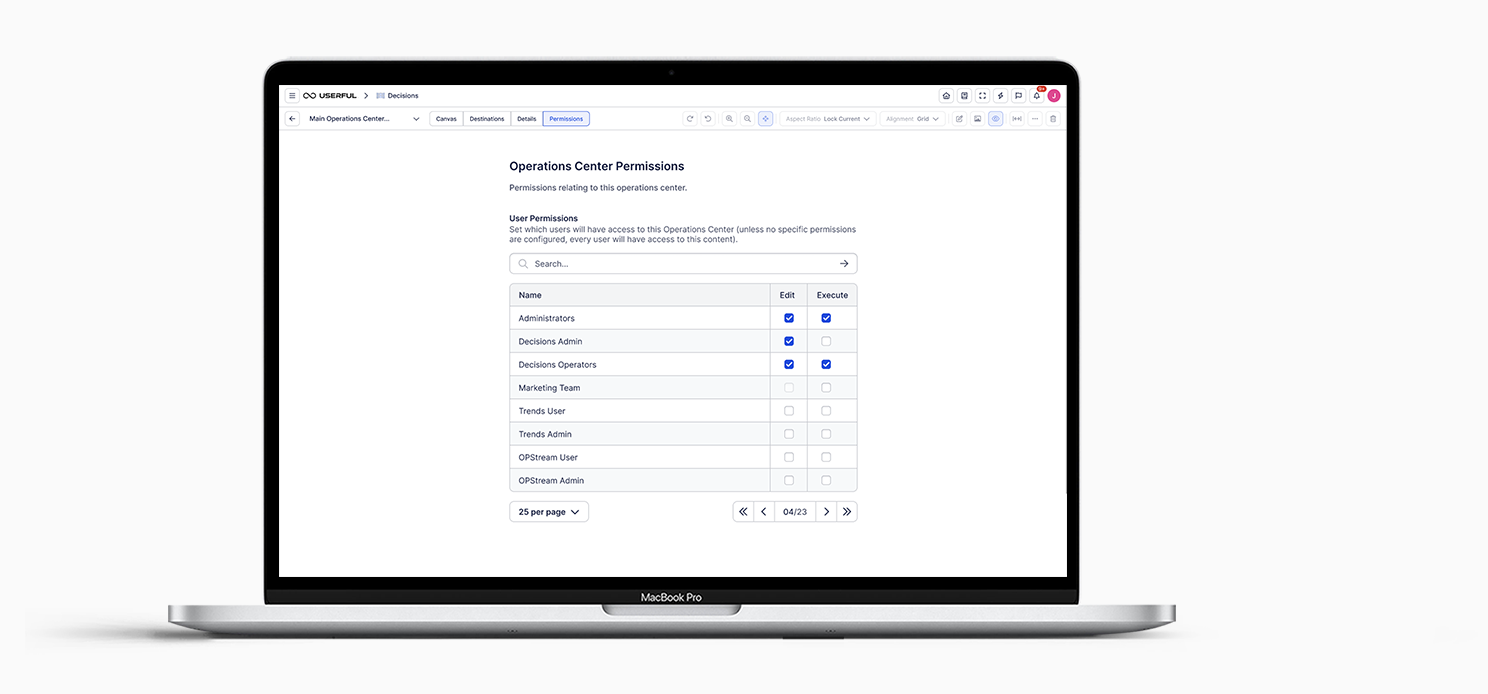Jump to the last page of results

(x=847, y=512)
